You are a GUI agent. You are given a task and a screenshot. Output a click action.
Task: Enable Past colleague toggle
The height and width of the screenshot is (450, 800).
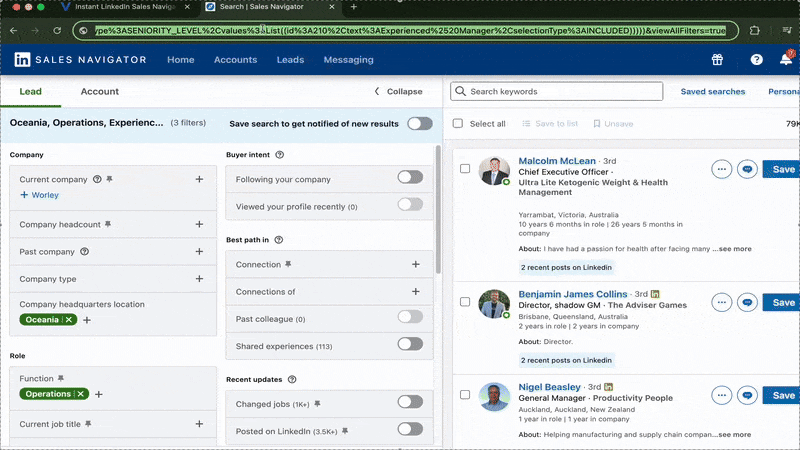pyautogui.click(x=410, y=317)
